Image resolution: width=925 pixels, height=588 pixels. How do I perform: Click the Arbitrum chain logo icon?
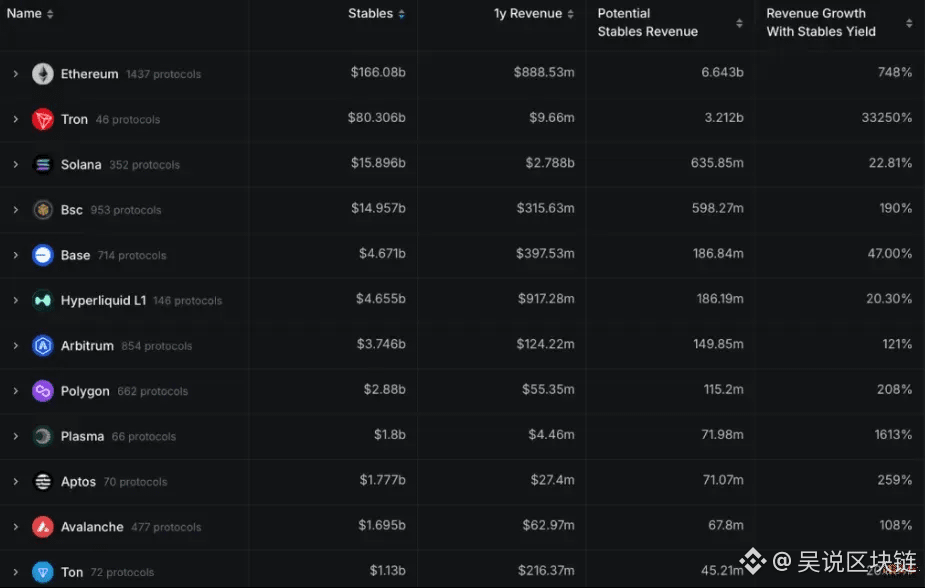click(42, 346)
